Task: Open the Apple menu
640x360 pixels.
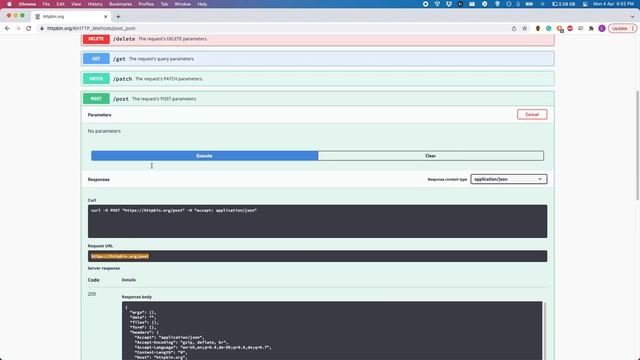Action: [x=9, y=4]
